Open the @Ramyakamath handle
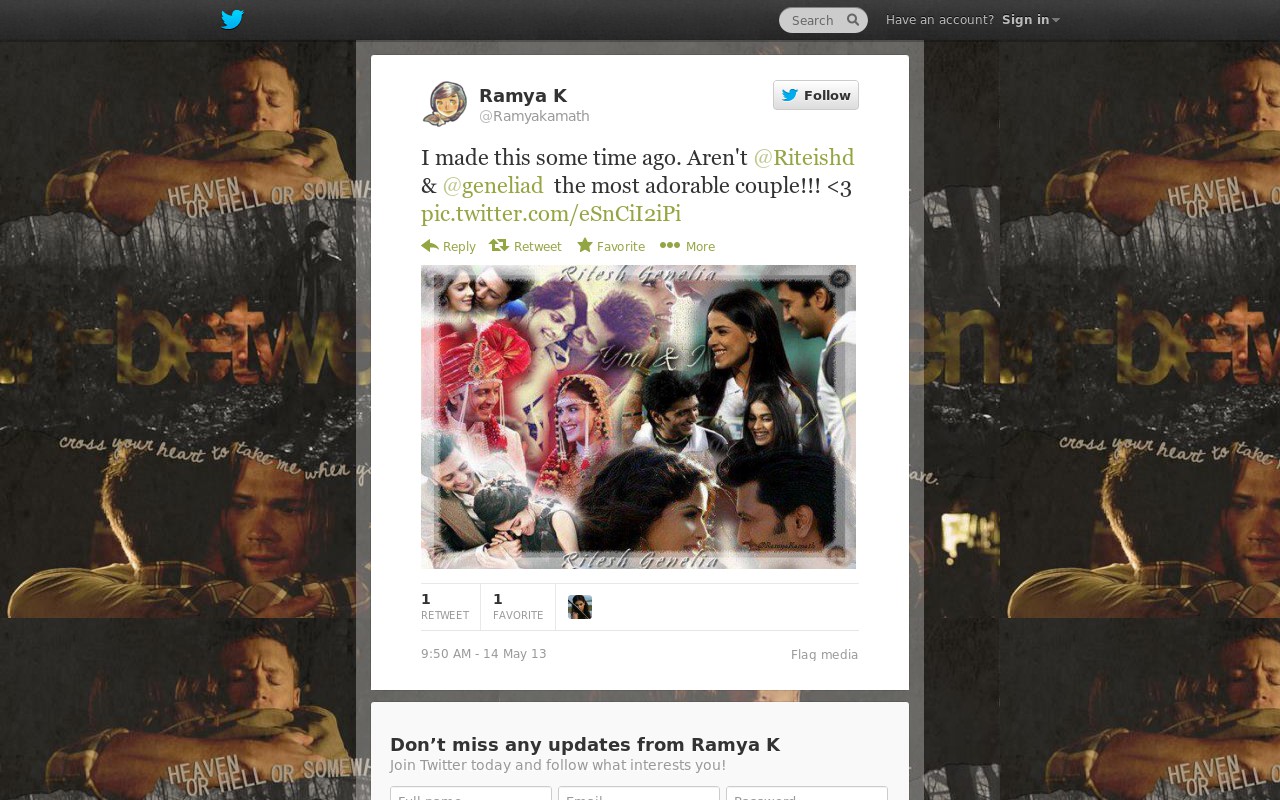 (x=534, y=116)
